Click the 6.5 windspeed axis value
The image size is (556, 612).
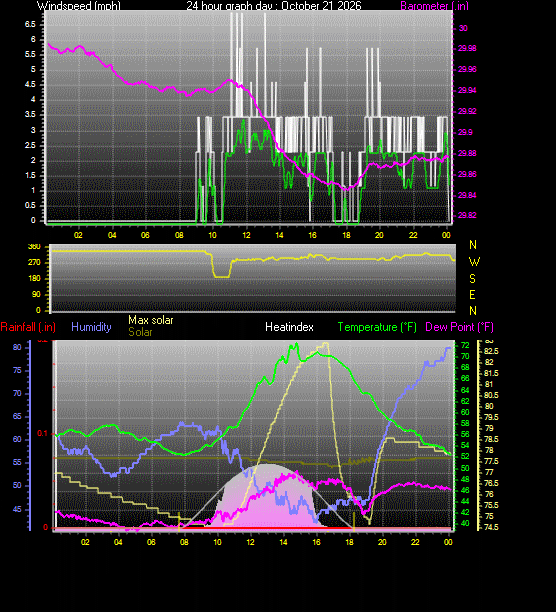(30, 24)
